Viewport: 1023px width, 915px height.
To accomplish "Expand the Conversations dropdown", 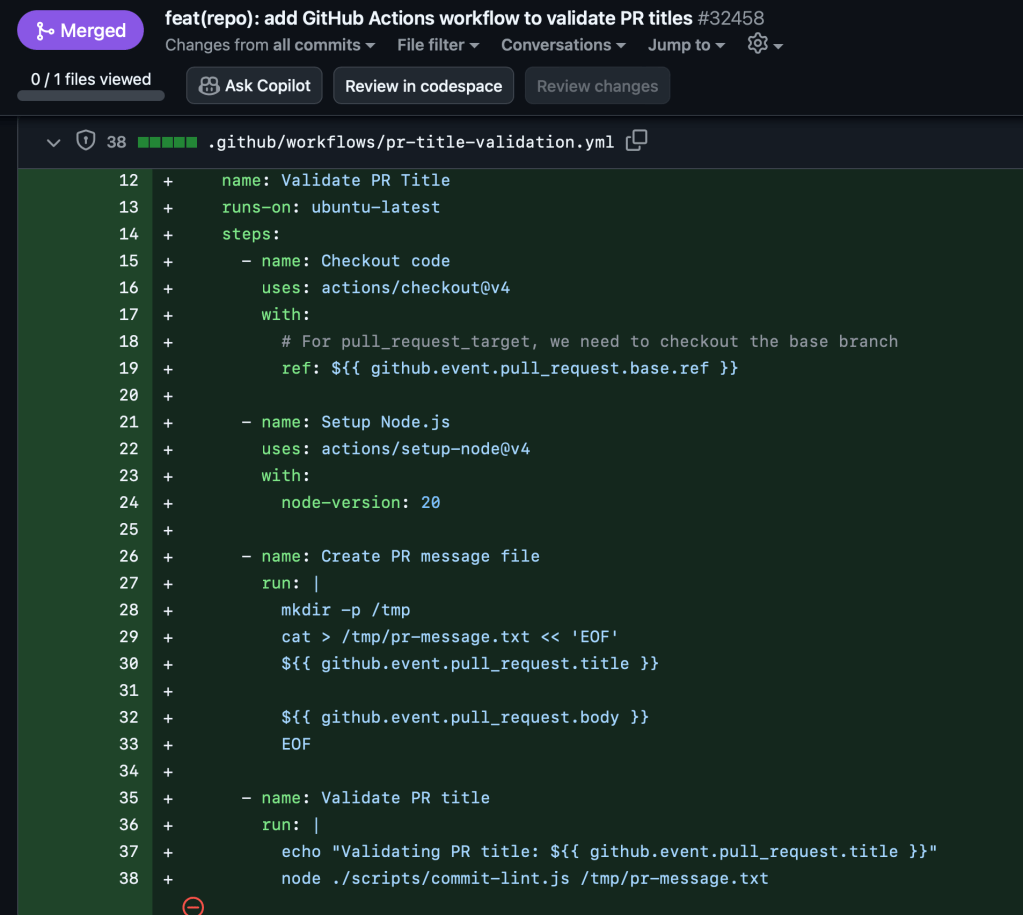I will [563, 45].
